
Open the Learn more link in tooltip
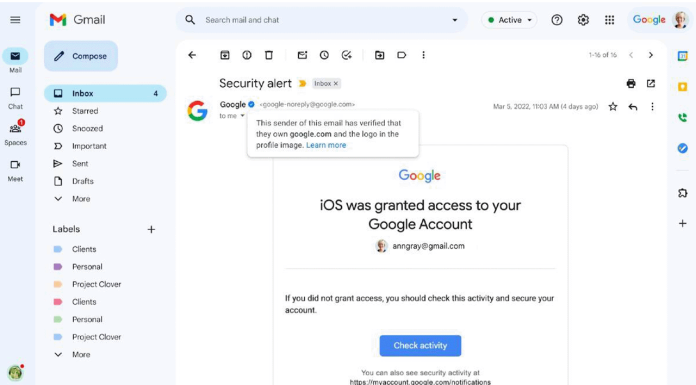point(326,145)
